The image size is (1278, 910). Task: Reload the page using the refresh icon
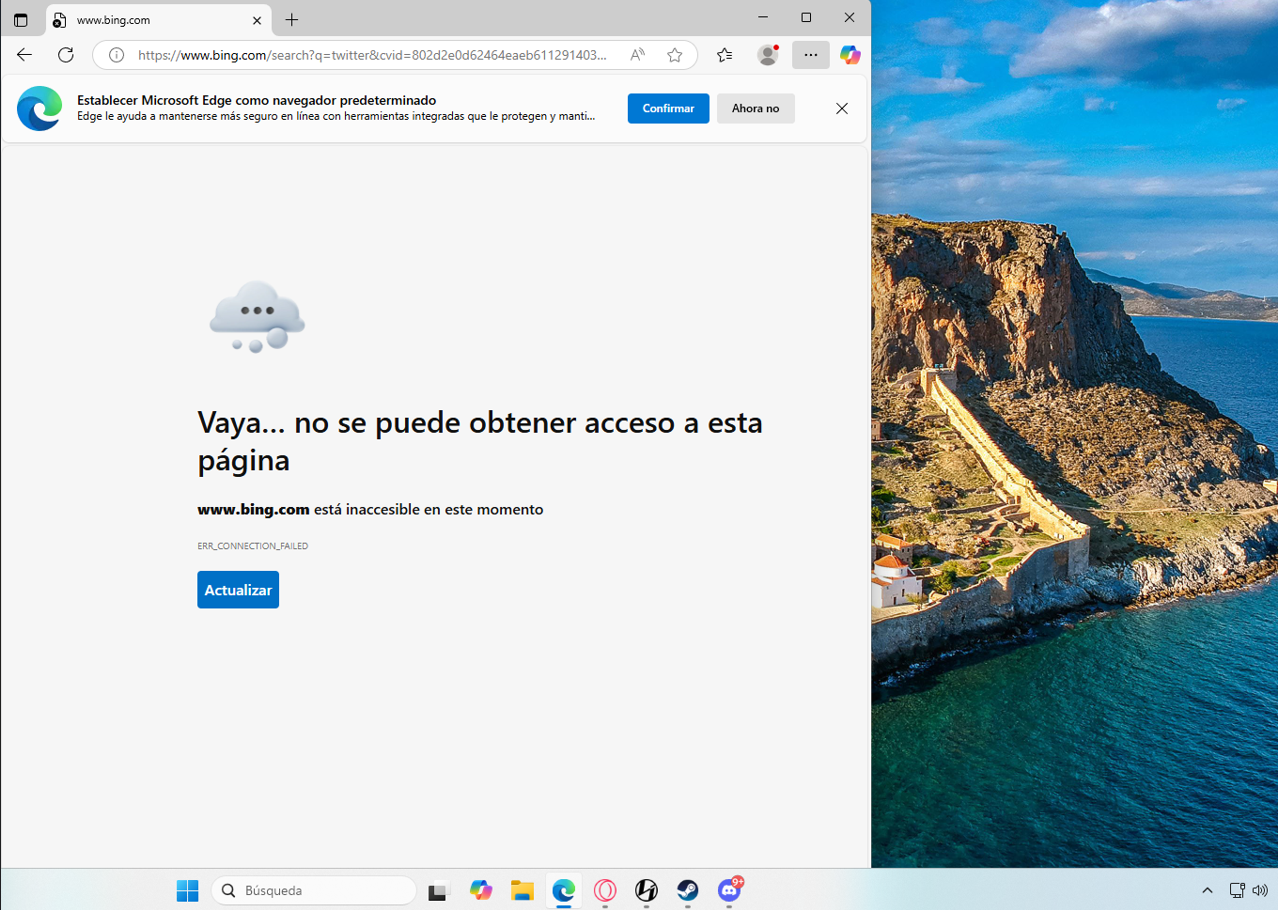(66, 55)
